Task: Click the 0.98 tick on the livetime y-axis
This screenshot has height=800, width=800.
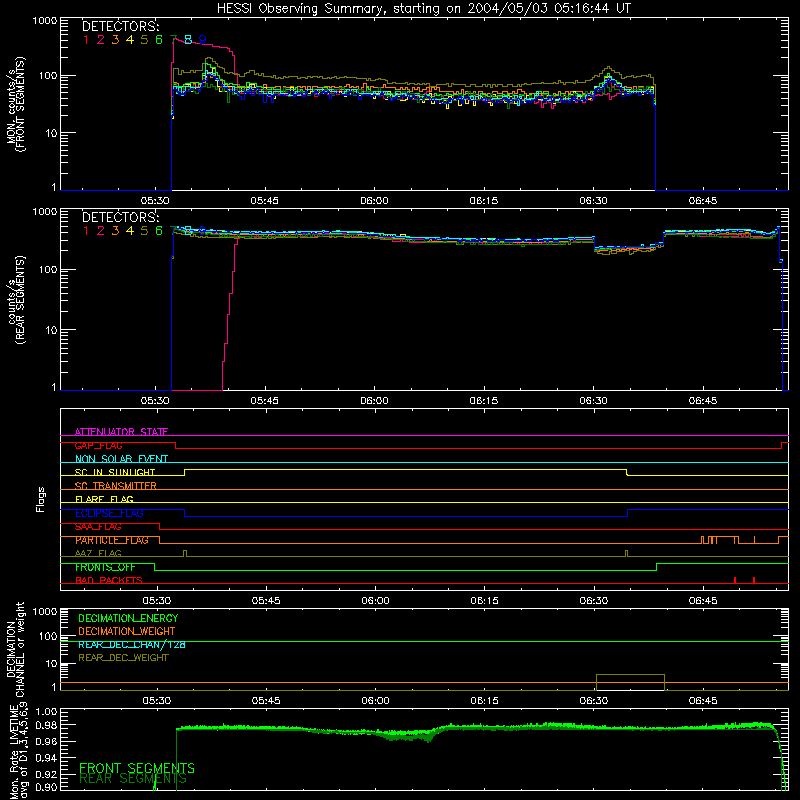Action: tap(47, 725)
